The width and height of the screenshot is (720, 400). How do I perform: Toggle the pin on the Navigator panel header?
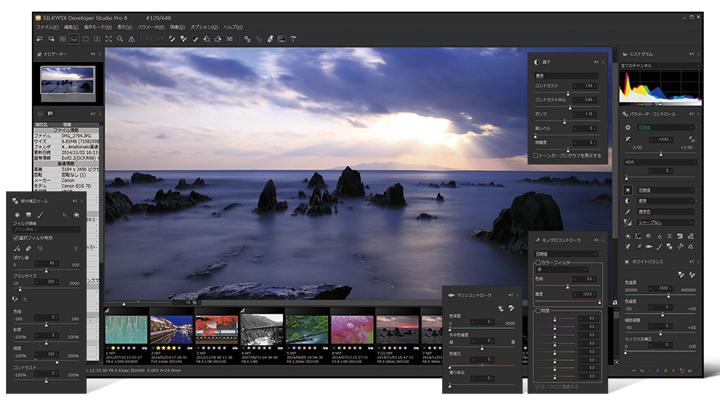point(92,54)
